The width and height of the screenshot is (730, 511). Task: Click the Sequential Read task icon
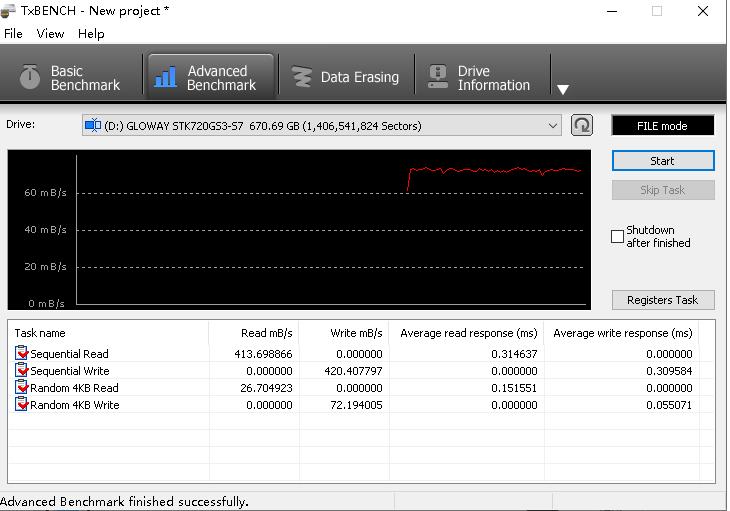pos(21,353)
